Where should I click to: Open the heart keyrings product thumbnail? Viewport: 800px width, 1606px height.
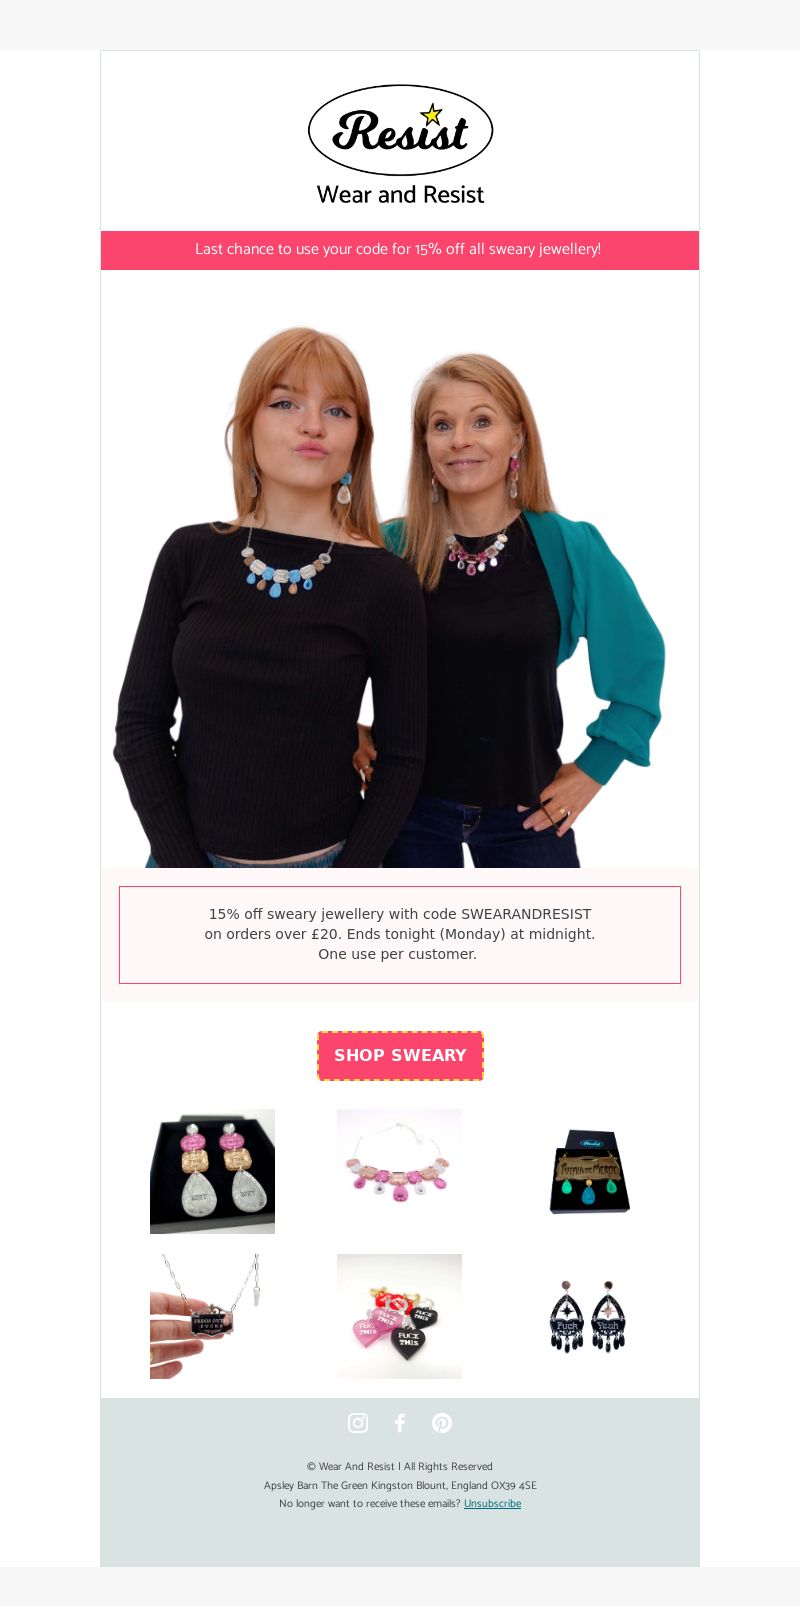pos(399,1316)
